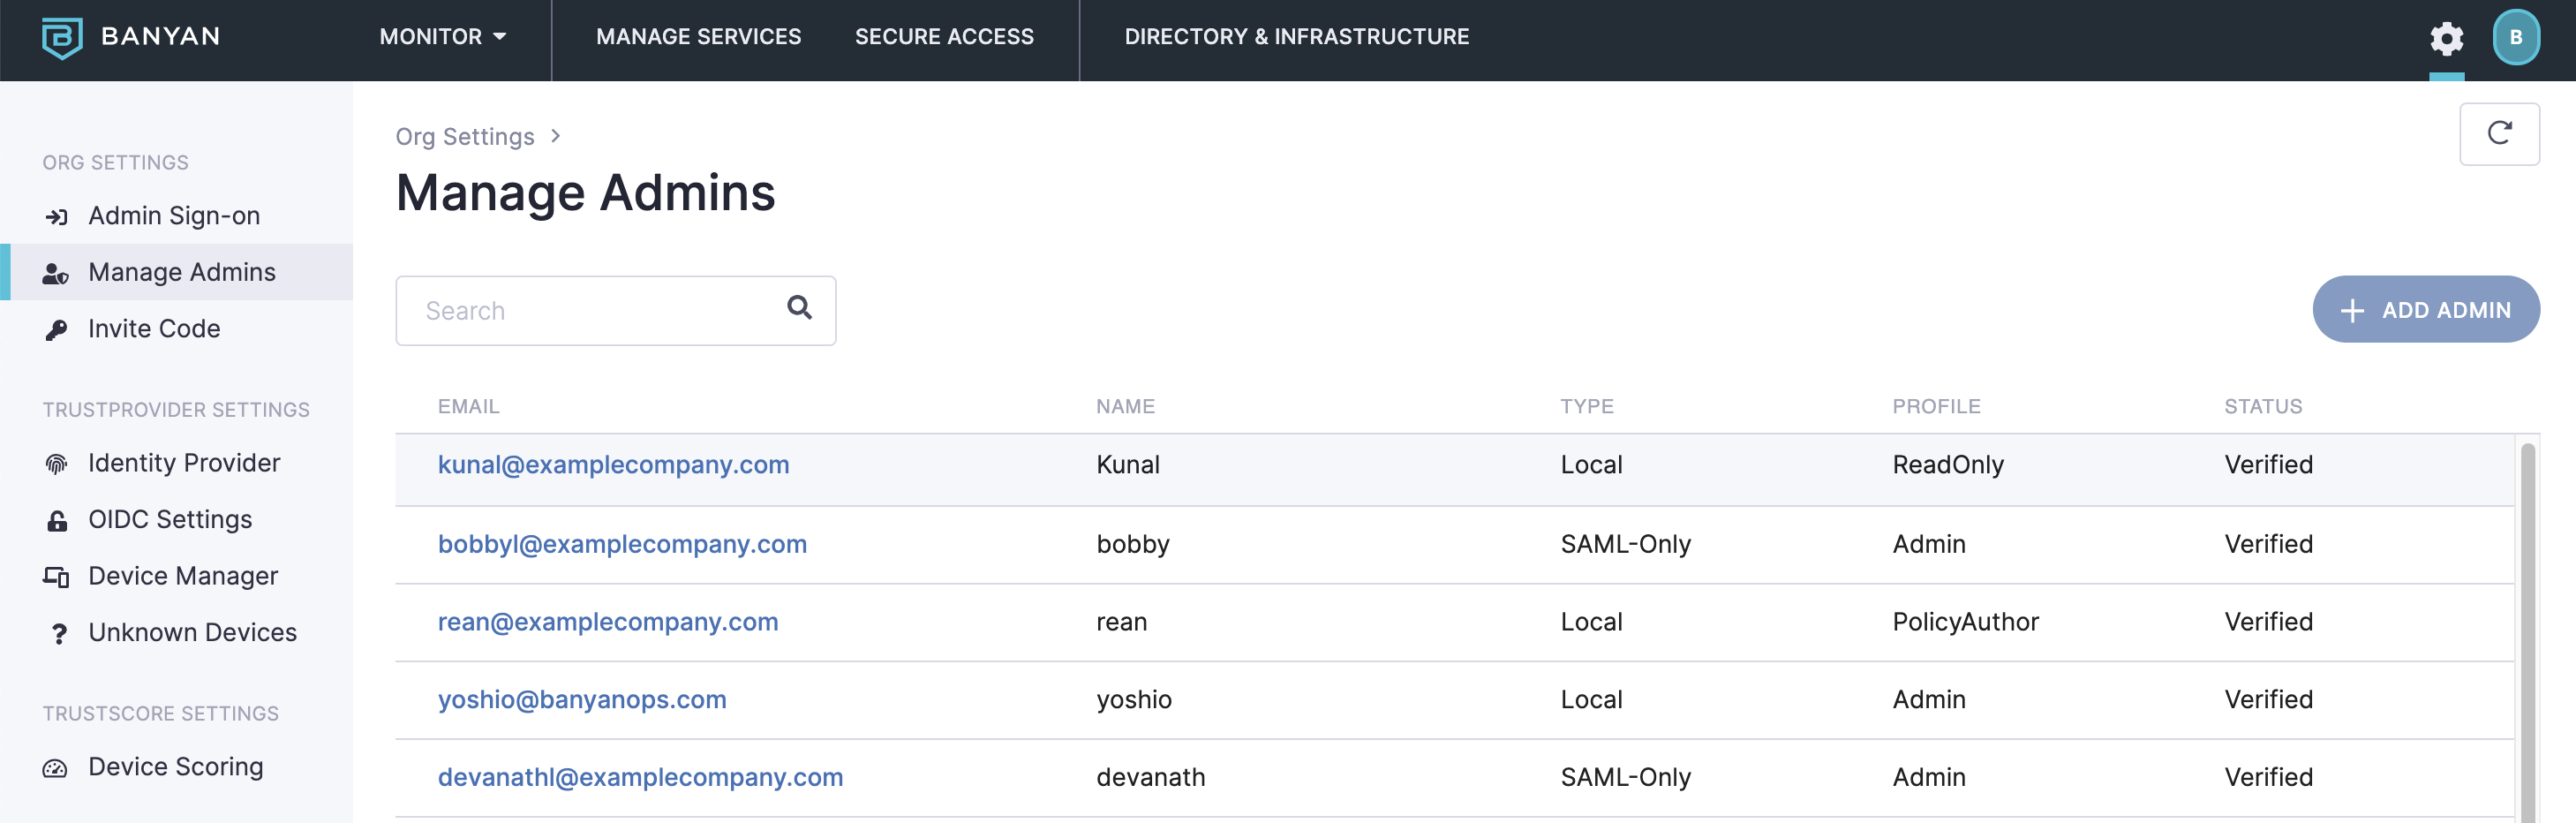Open devanathl@examplecompany.com admin link
This screenshot has width=2576, height=823.
(640, 778)
